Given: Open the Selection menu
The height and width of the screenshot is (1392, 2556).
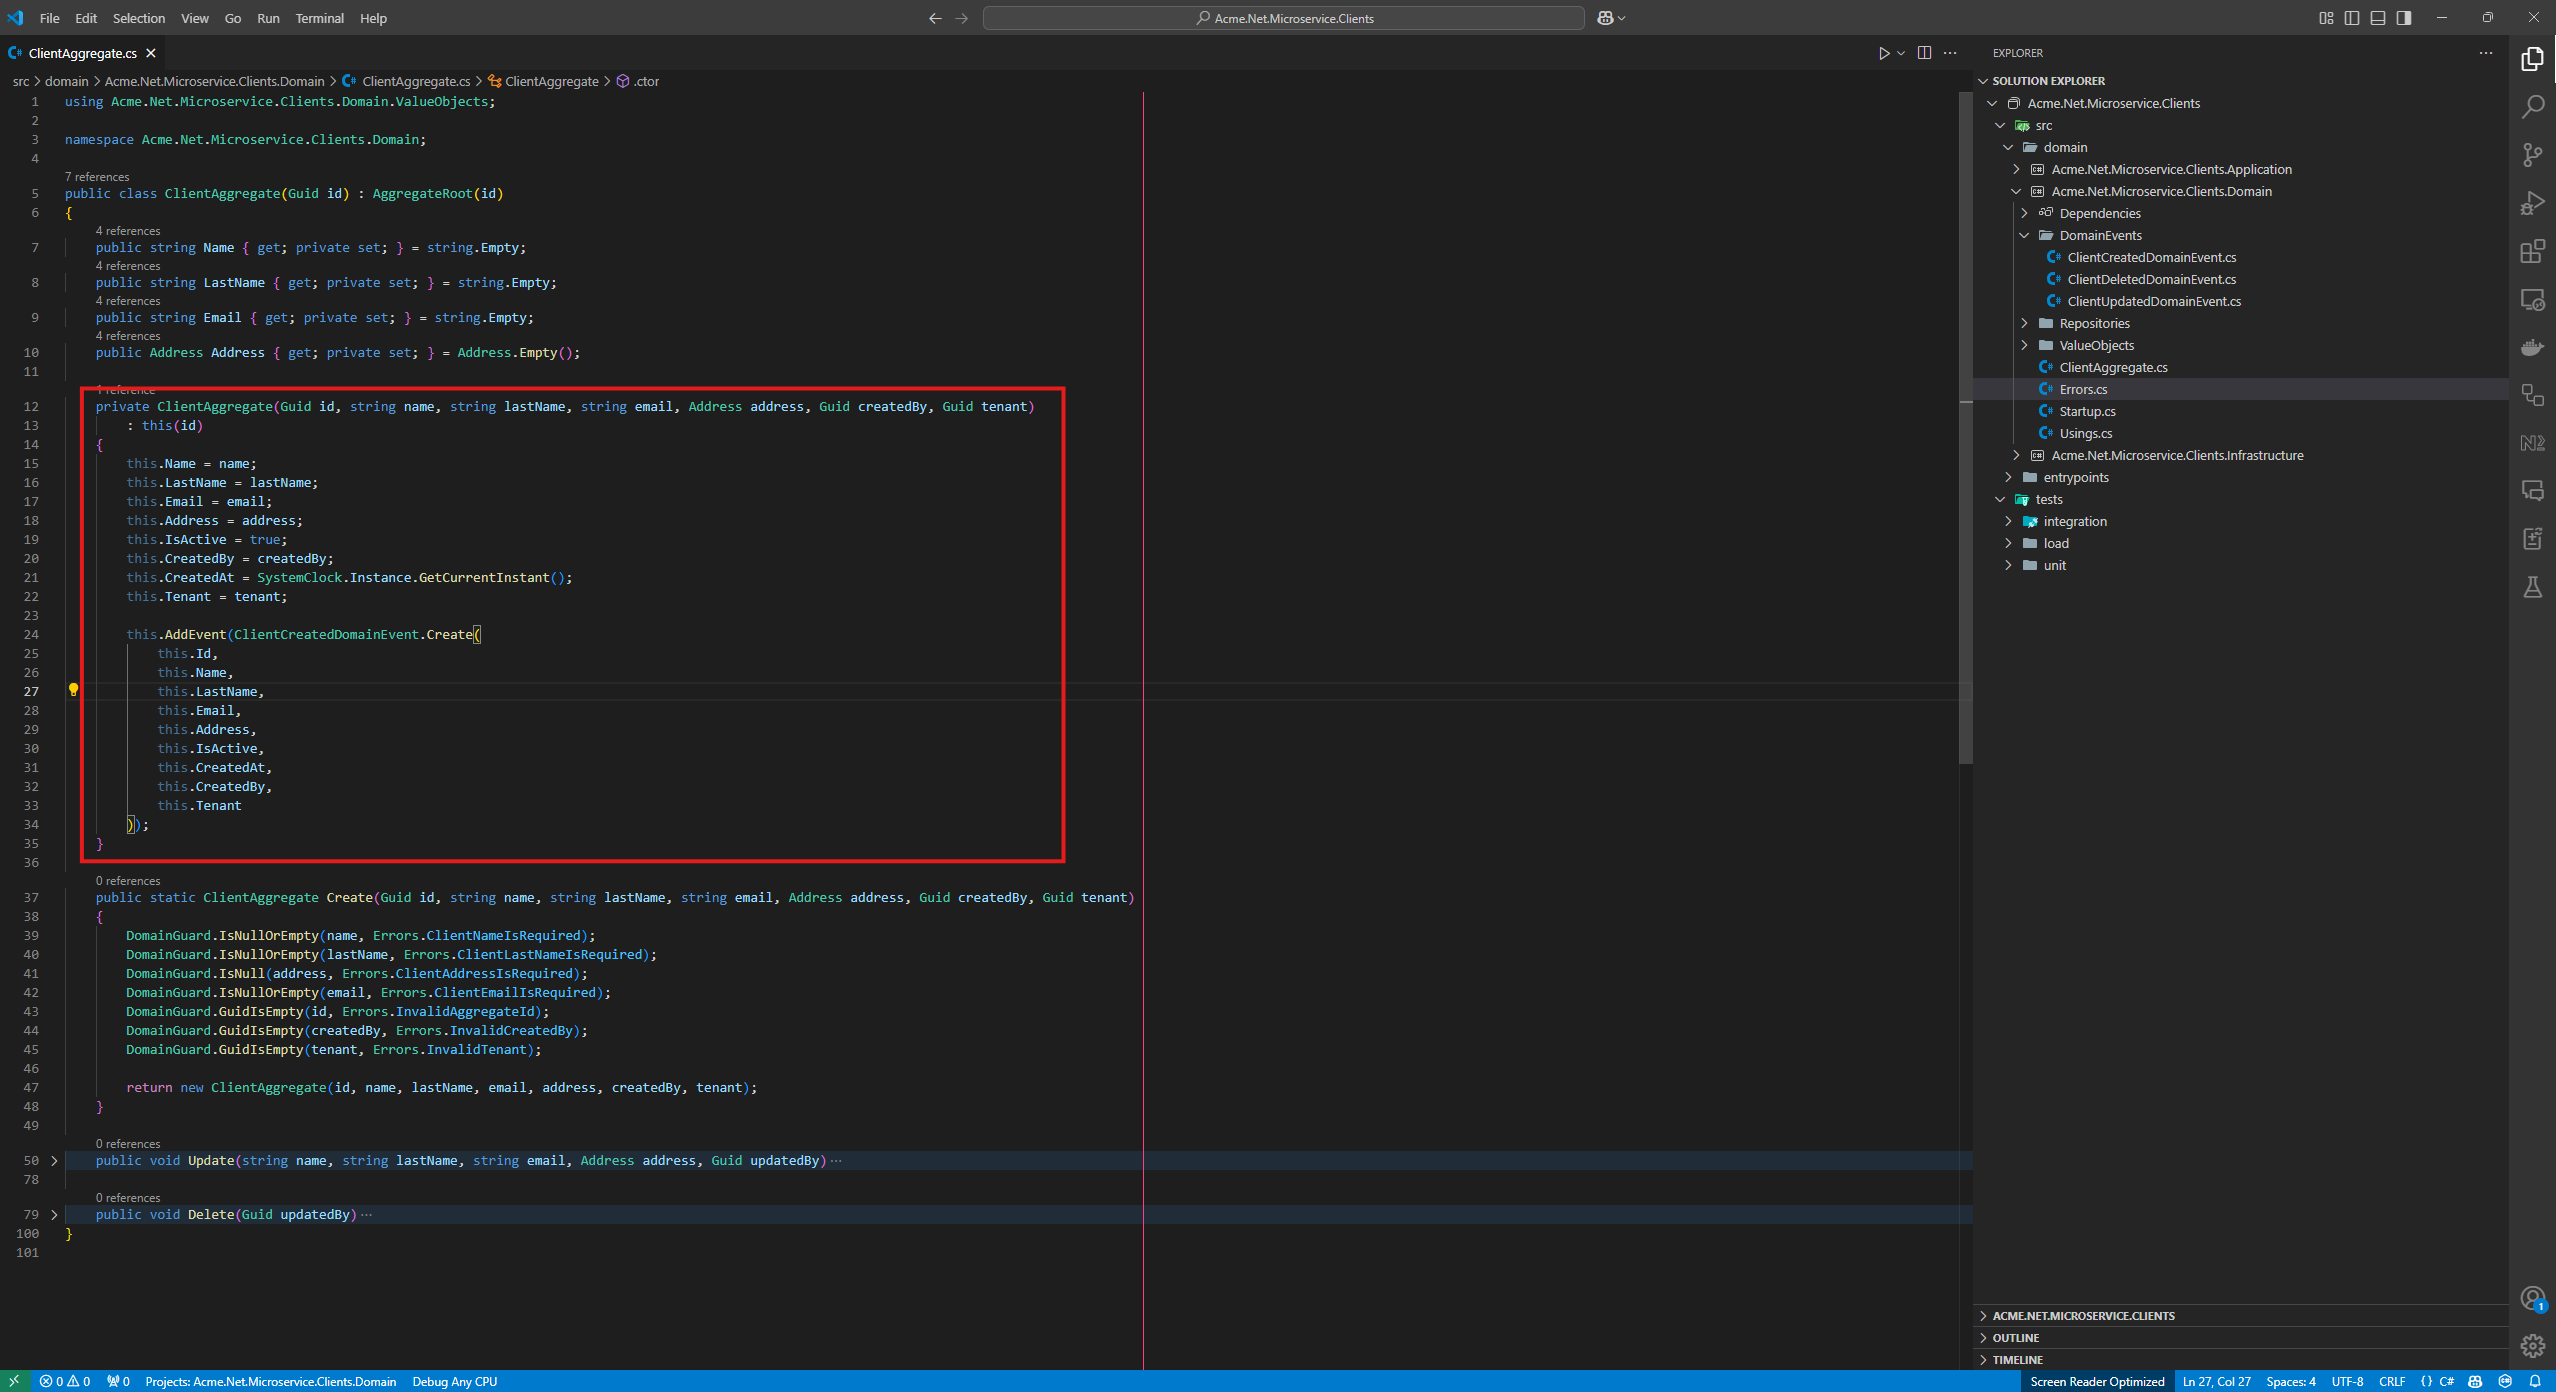Looking at the screenshot, I should (x=139, y=18).
